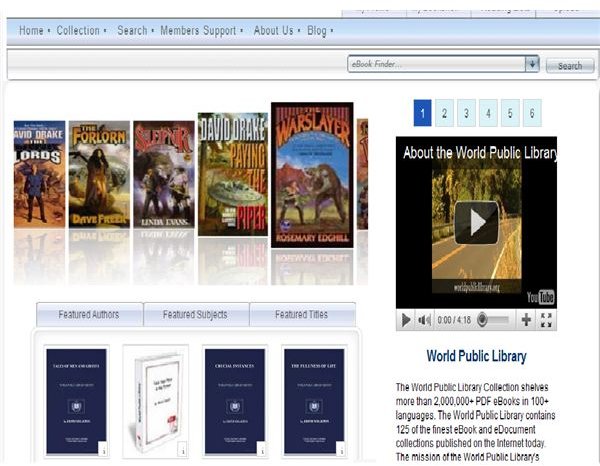
Task: Switch to the Featured Authors tab
Action: coord(89,314)
